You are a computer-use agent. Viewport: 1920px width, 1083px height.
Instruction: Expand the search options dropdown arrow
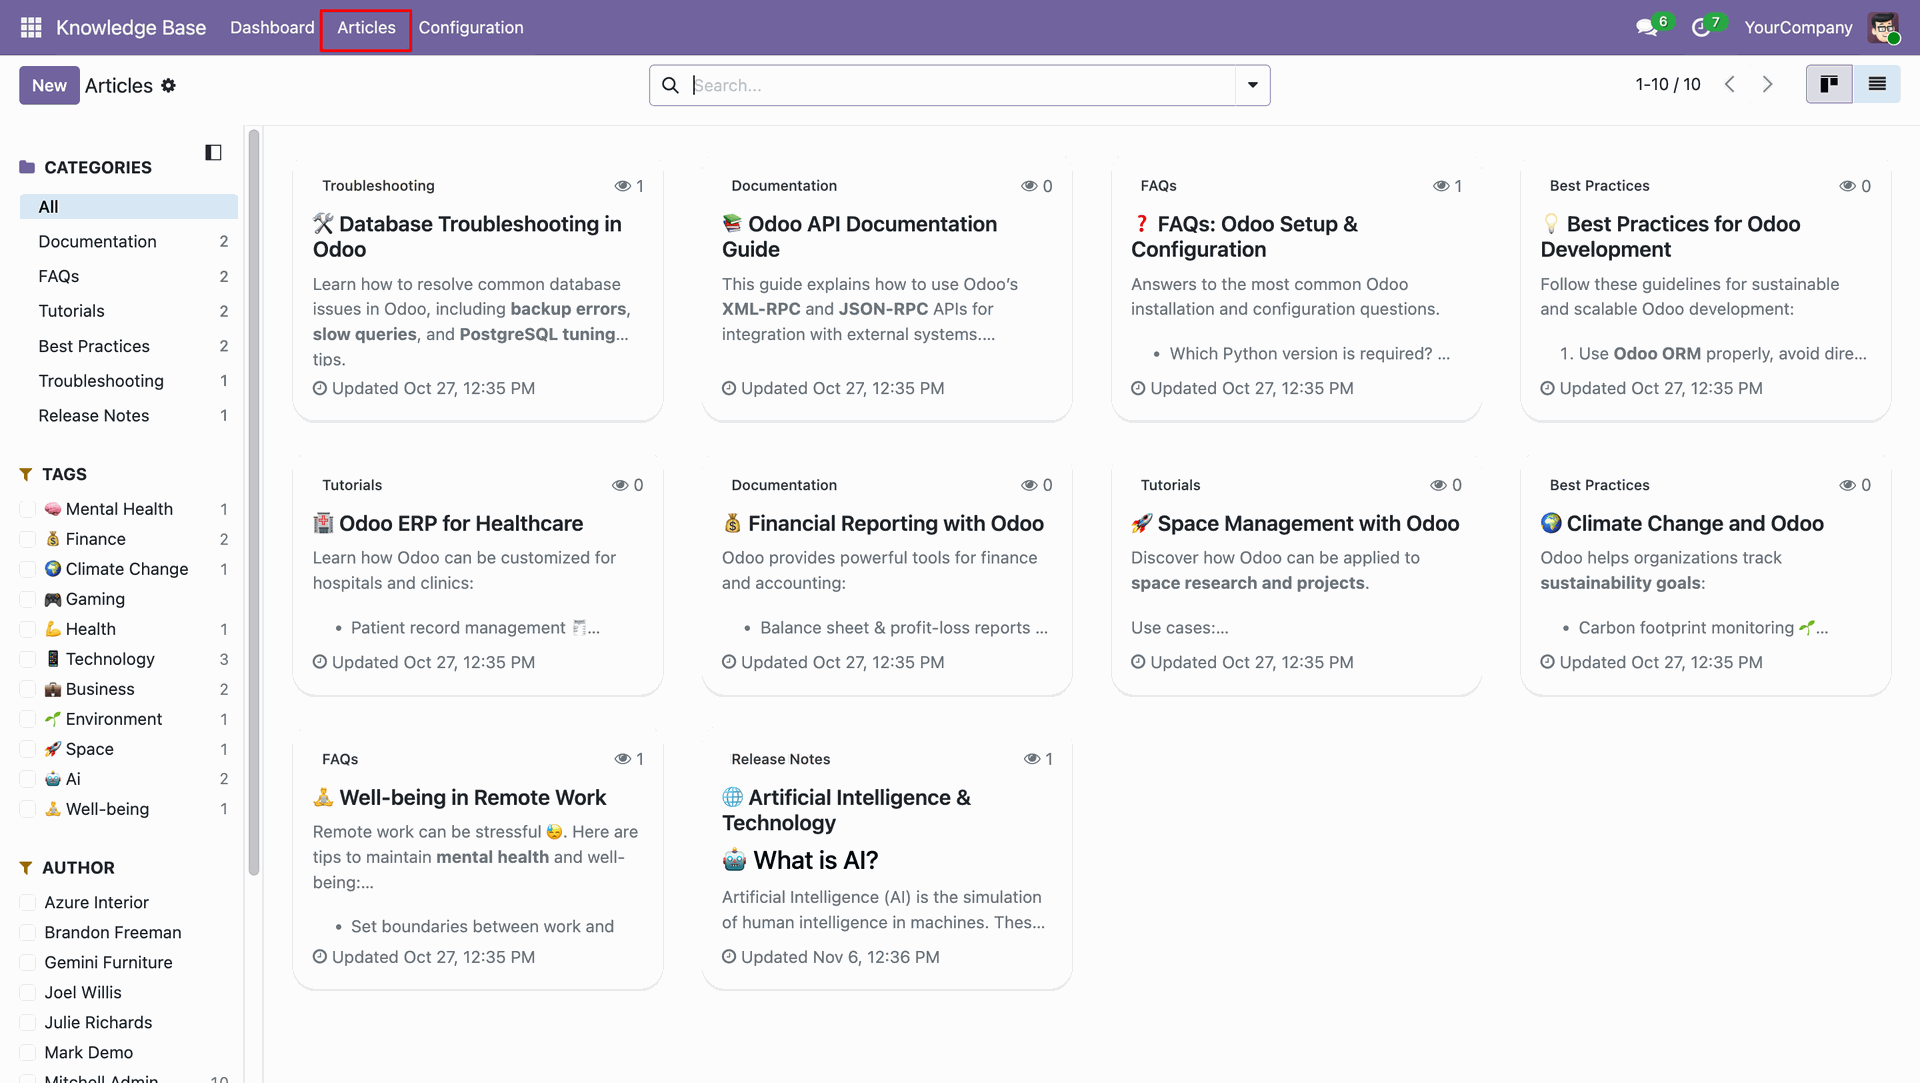point(1252,86)
